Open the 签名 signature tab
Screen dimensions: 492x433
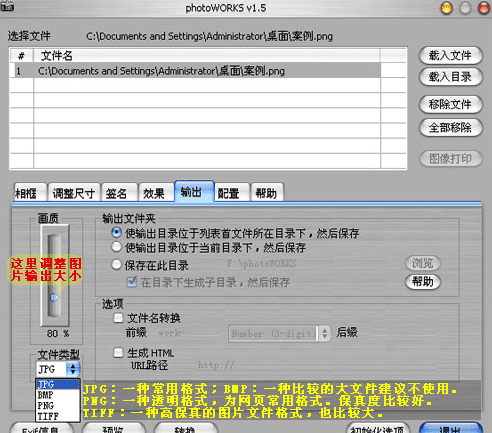tap(119, 193)
